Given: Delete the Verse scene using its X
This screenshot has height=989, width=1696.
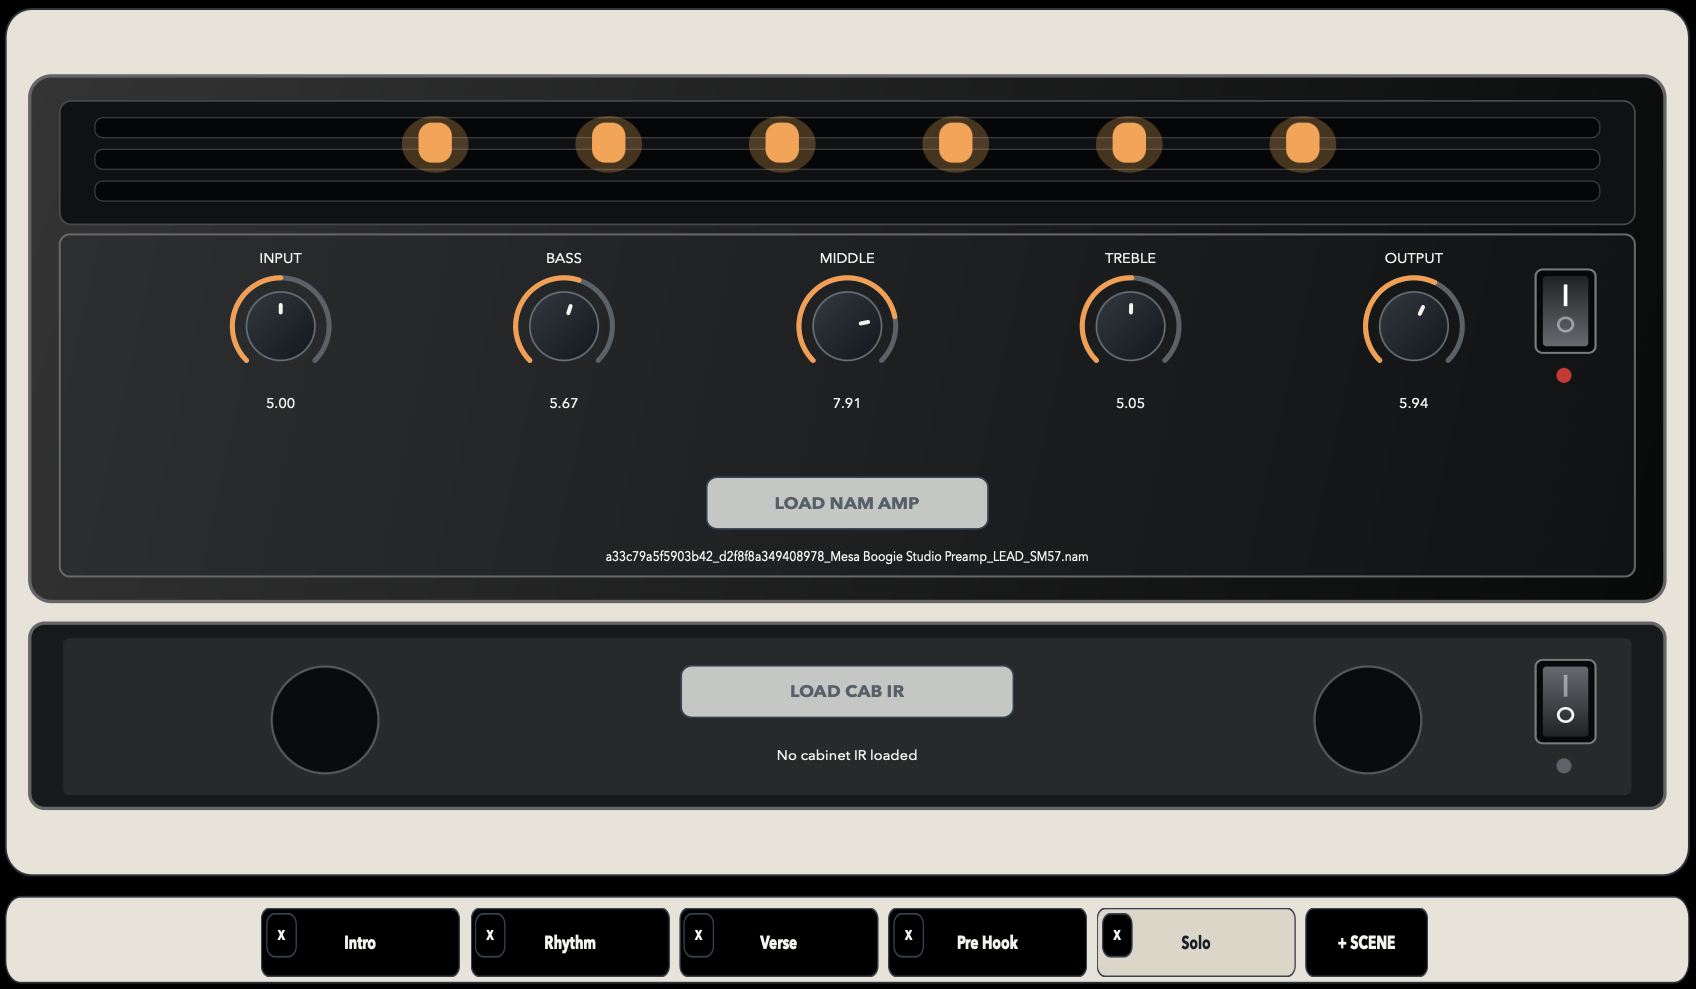Looking at the screenshot, I should (698, 936).
